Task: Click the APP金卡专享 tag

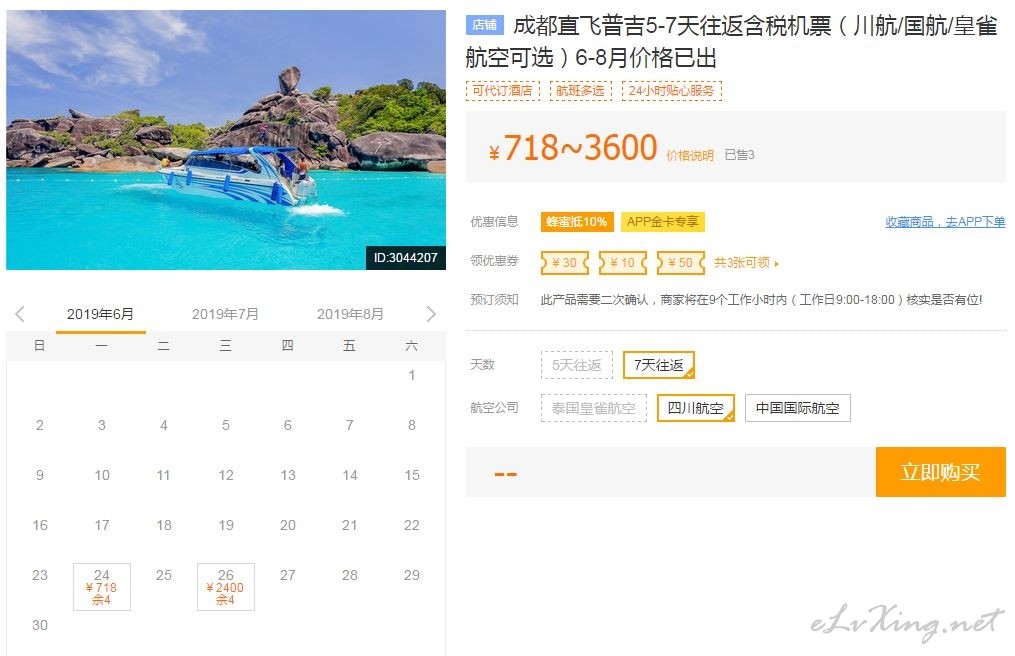Action: (663, 221)
